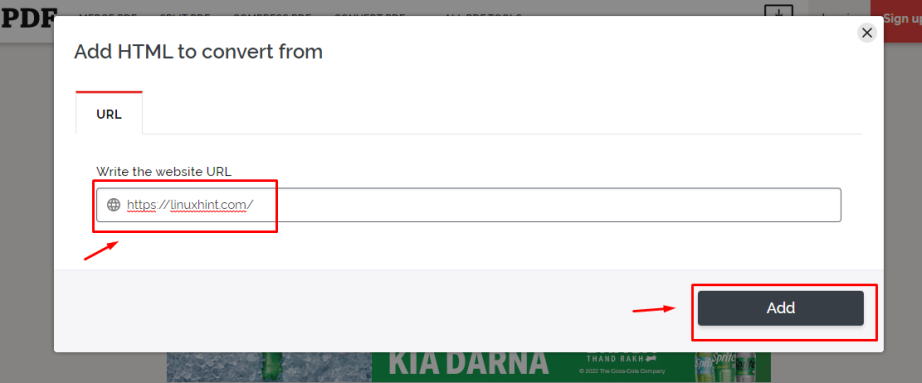The width and height of the screenshot is (922, 383).
Task: Click the linuxhint.com text in URL field
Action: point(210,205)
